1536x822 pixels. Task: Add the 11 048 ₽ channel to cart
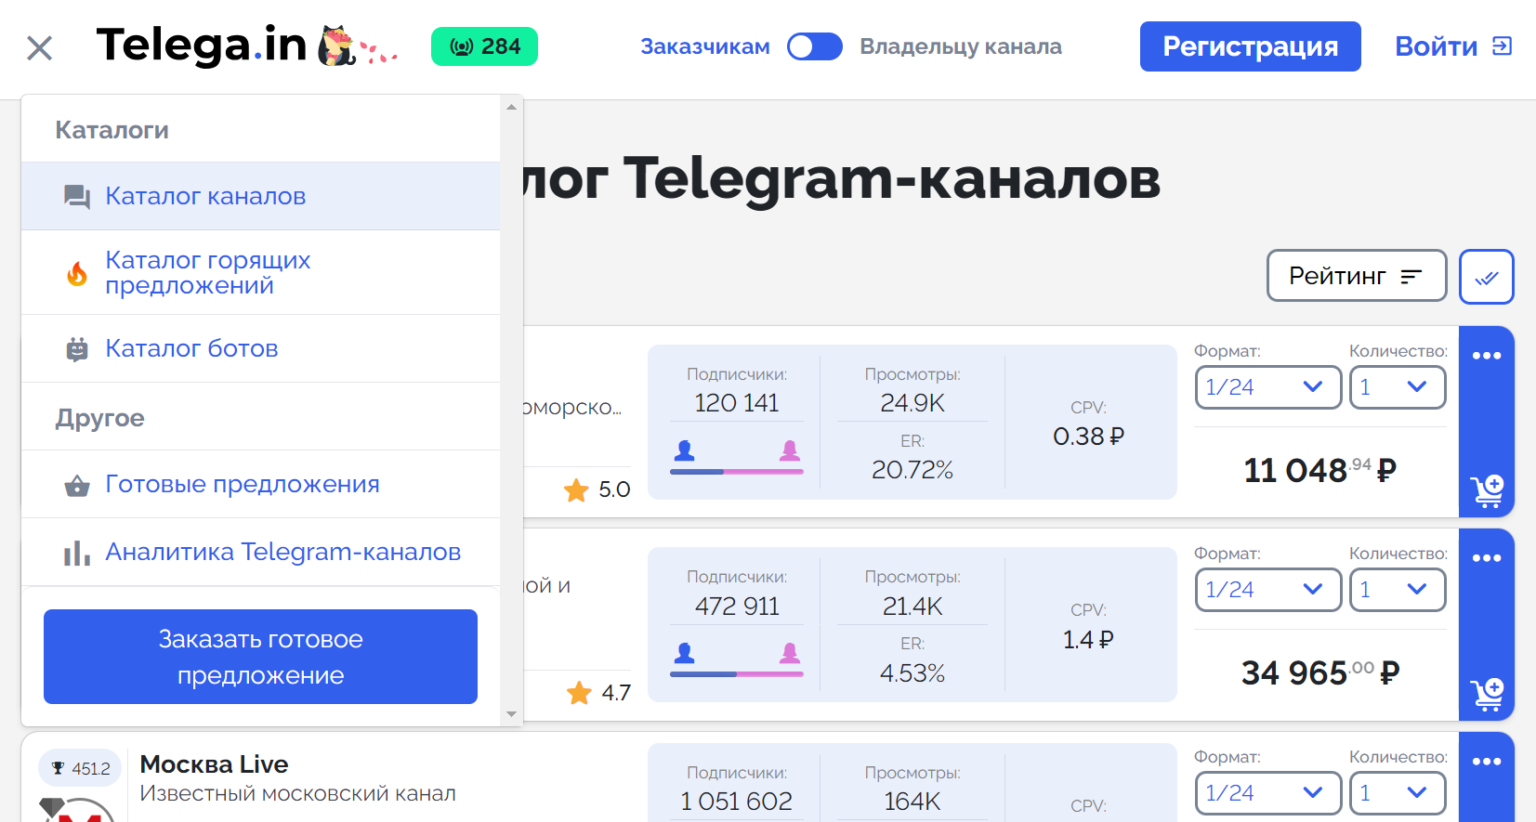1487,489
